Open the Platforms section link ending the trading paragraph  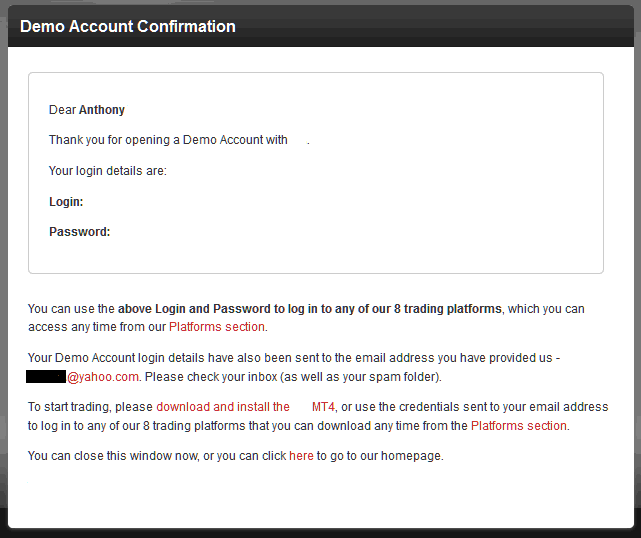tap(519, 425)
